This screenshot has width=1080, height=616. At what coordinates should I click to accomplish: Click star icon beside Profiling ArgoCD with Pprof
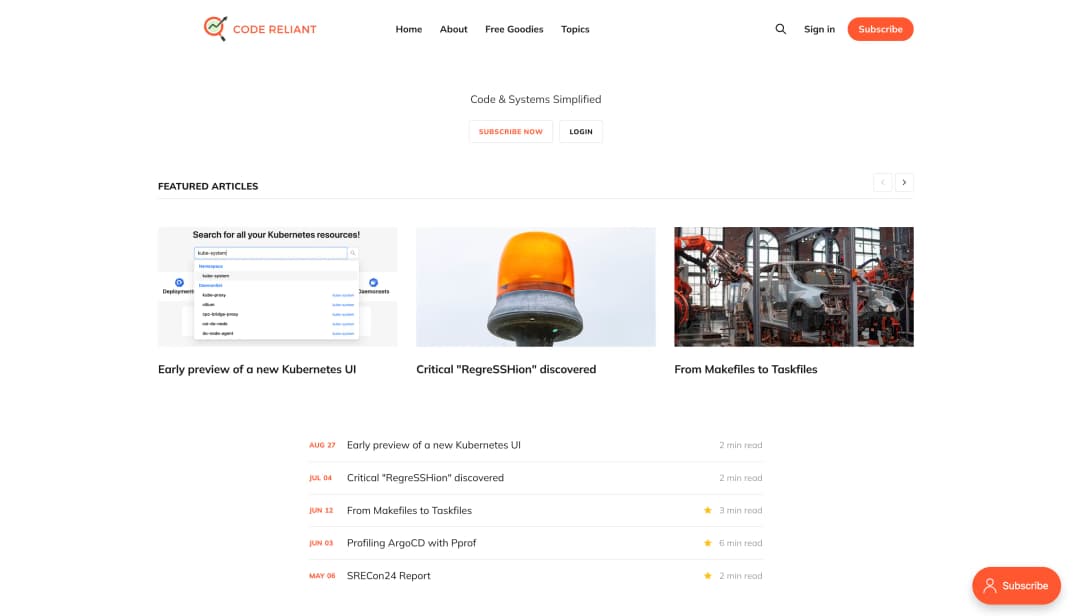708,543
